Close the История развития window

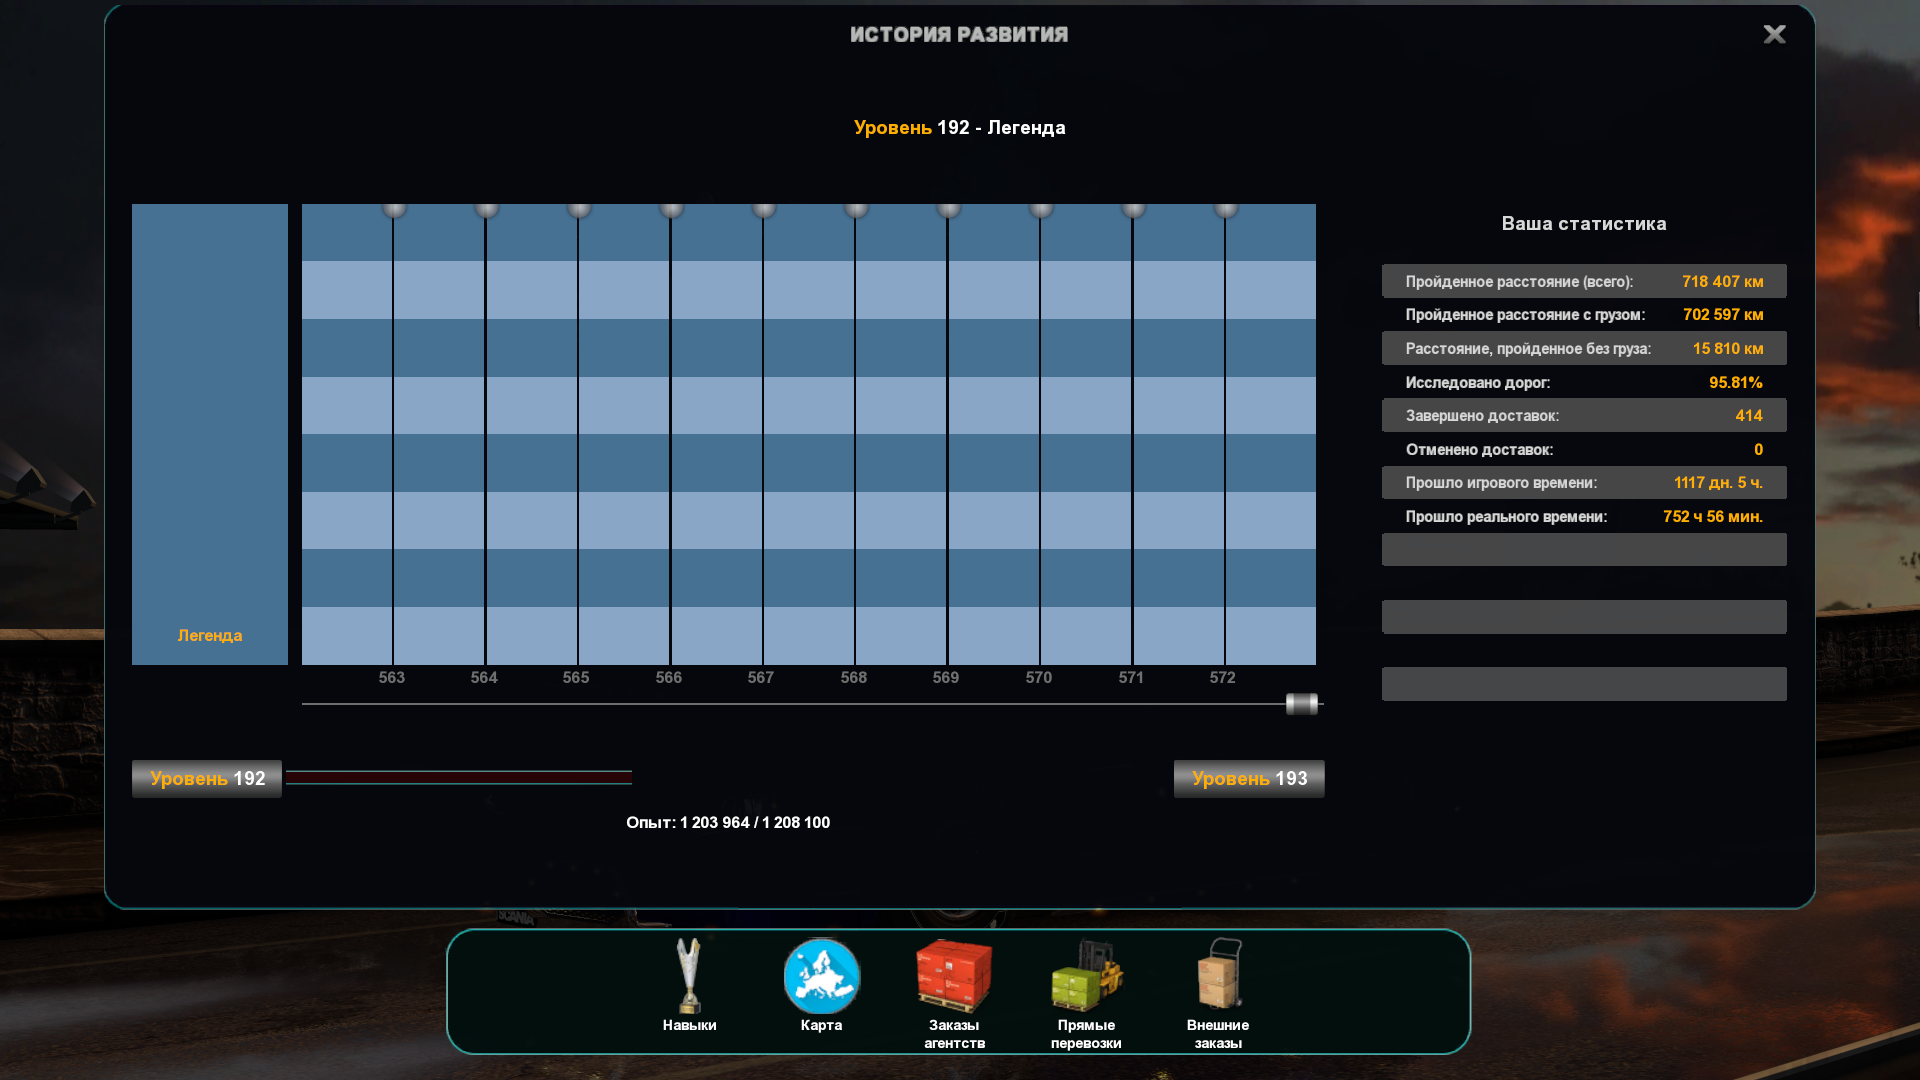(1774, 35)
